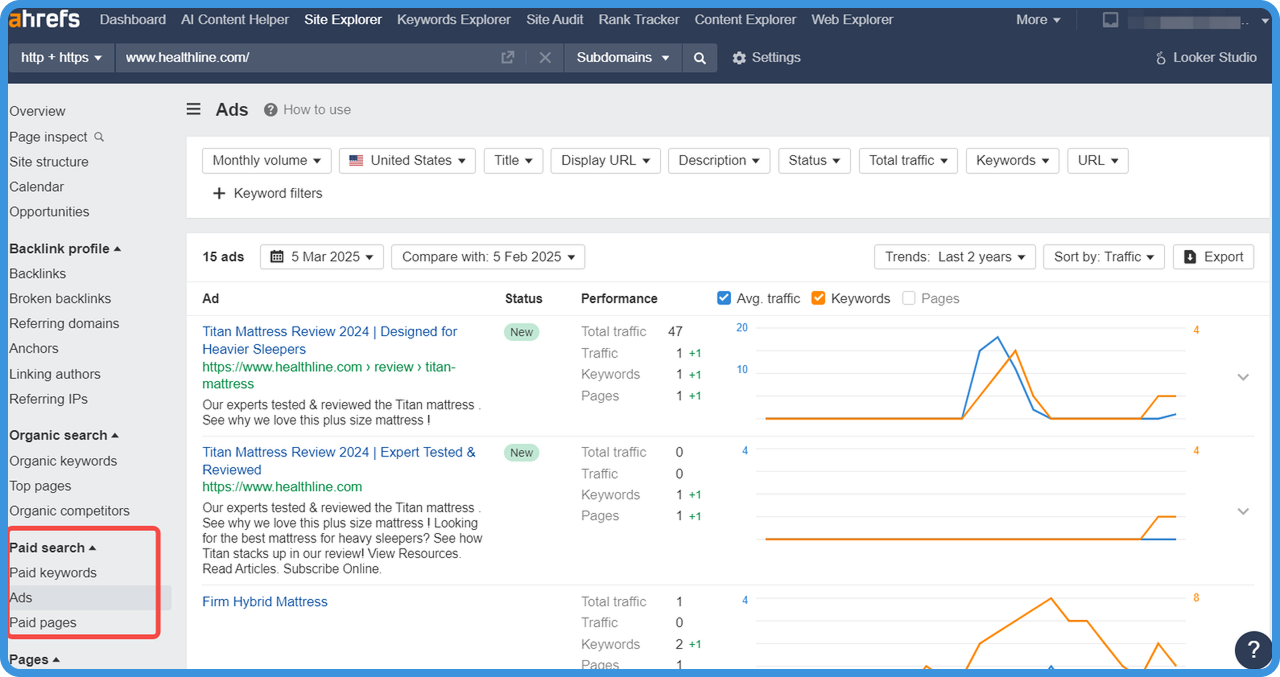Open Title filter dropdown
The image size is (1280, 677).
514,161
